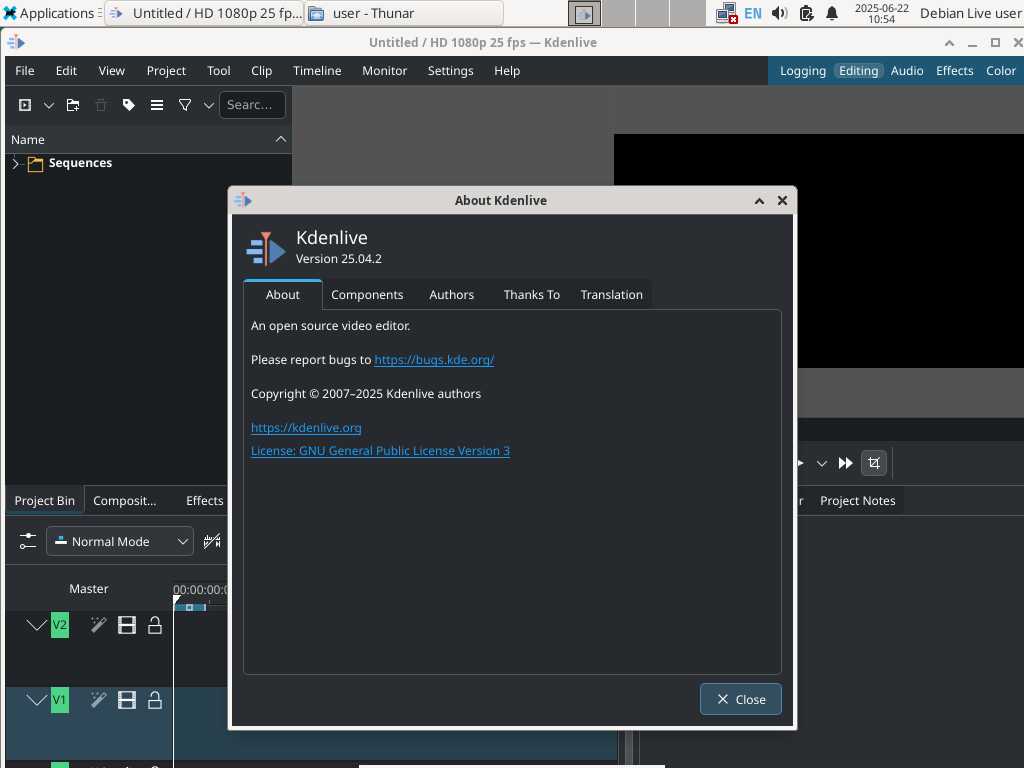This screenshot has width=1024, height=768.
Task: Open the kdenlive.org link
Action: coord(306,428)
